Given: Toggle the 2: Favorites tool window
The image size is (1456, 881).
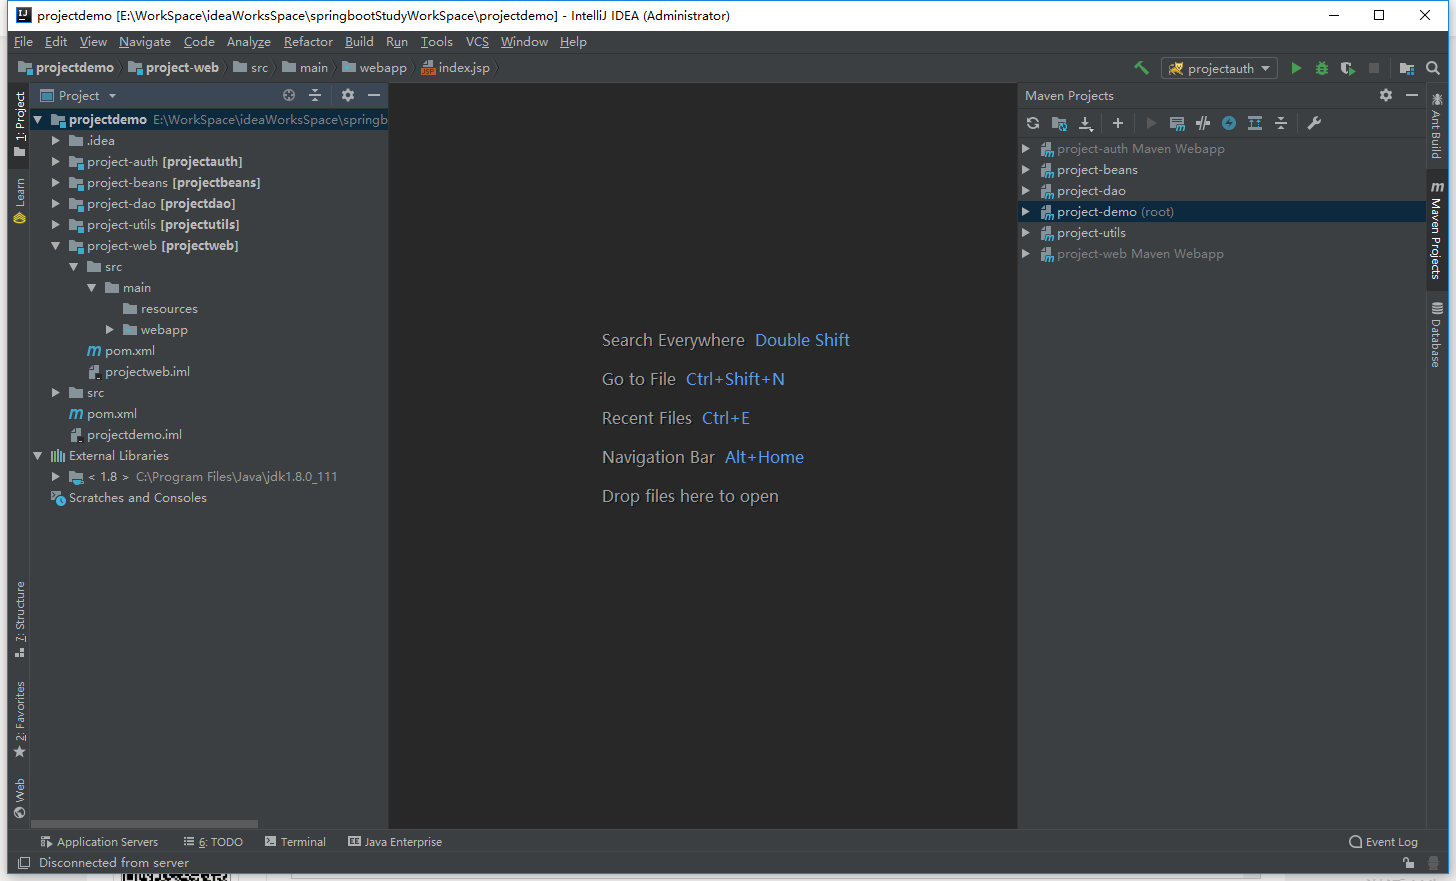Looking at the screenshot, I should click(x=20, y=720).
